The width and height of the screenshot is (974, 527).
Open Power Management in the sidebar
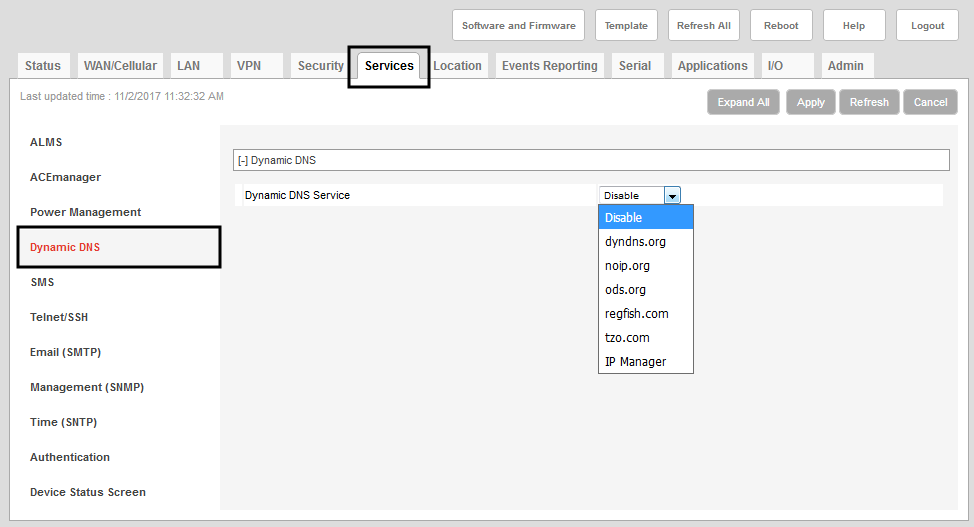85,212
